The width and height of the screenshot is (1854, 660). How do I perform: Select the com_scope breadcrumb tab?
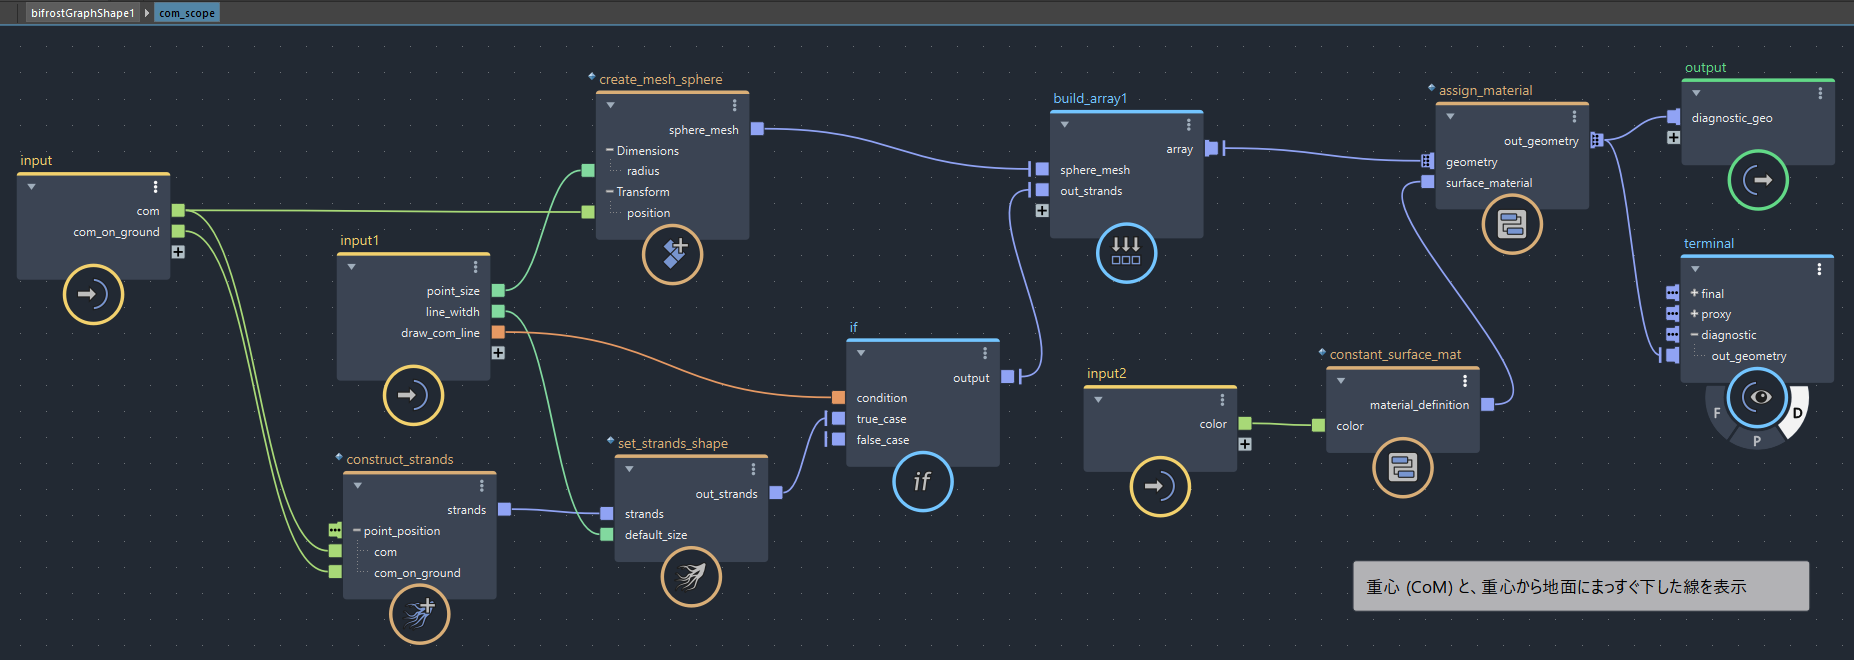187,13
